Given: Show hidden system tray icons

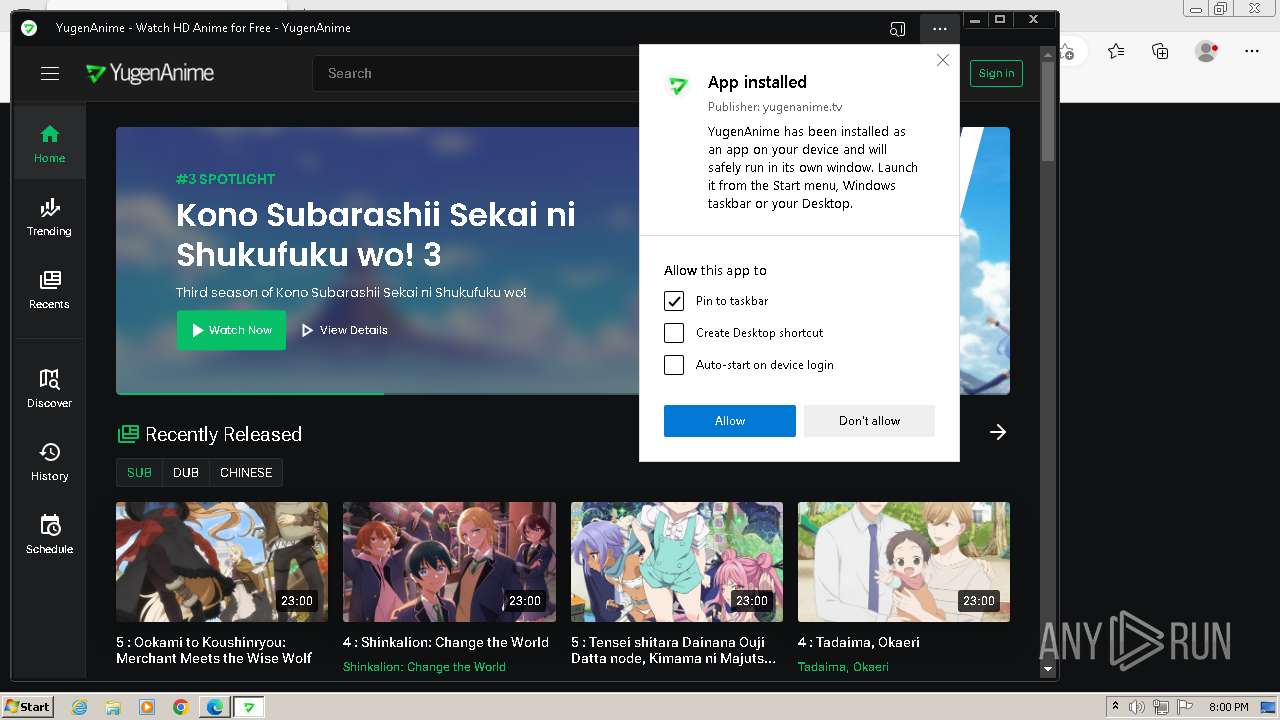Looking at the screenshot, I should [x=1115, y=707].
